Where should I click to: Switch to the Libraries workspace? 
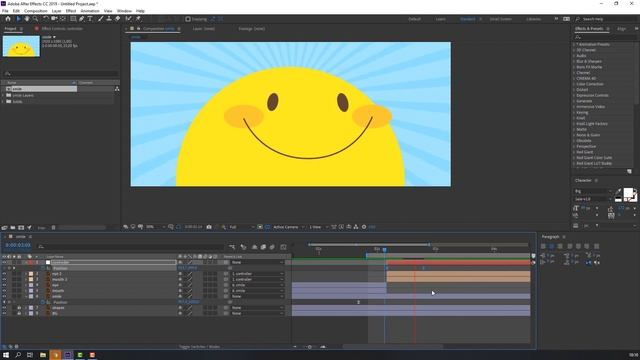coord(533,19)
